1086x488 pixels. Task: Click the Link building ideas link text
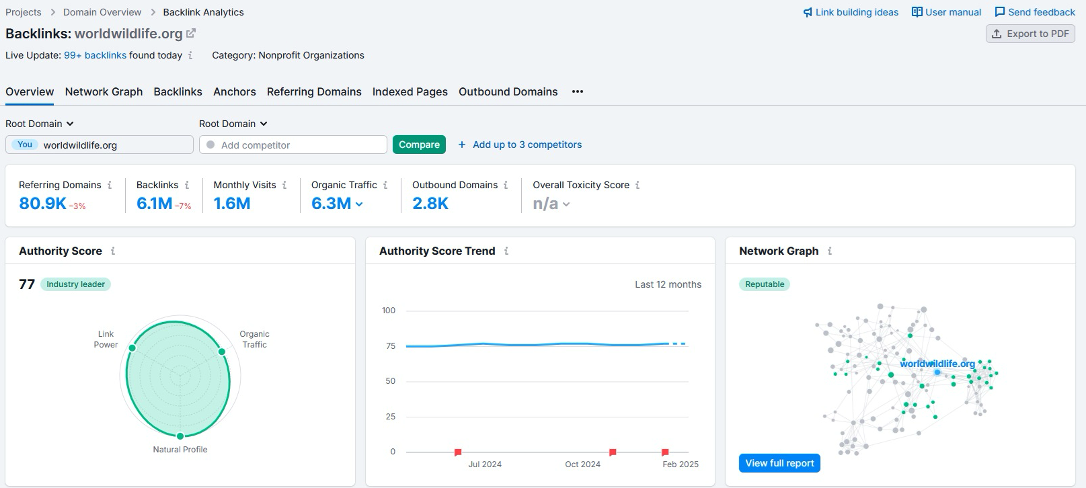coord(857,12)
